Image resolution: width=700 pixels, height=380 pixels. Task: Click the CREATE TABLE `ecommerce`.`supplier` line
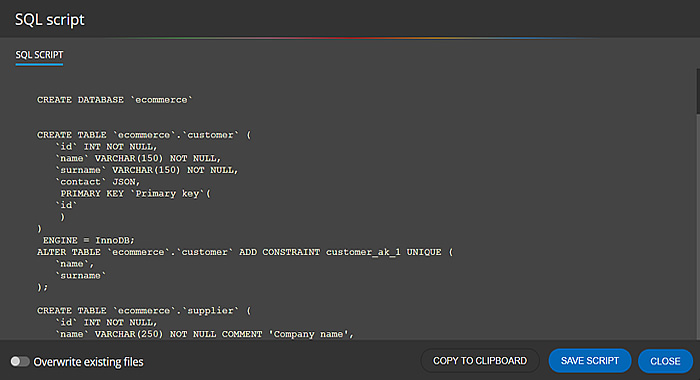point(144,310)
